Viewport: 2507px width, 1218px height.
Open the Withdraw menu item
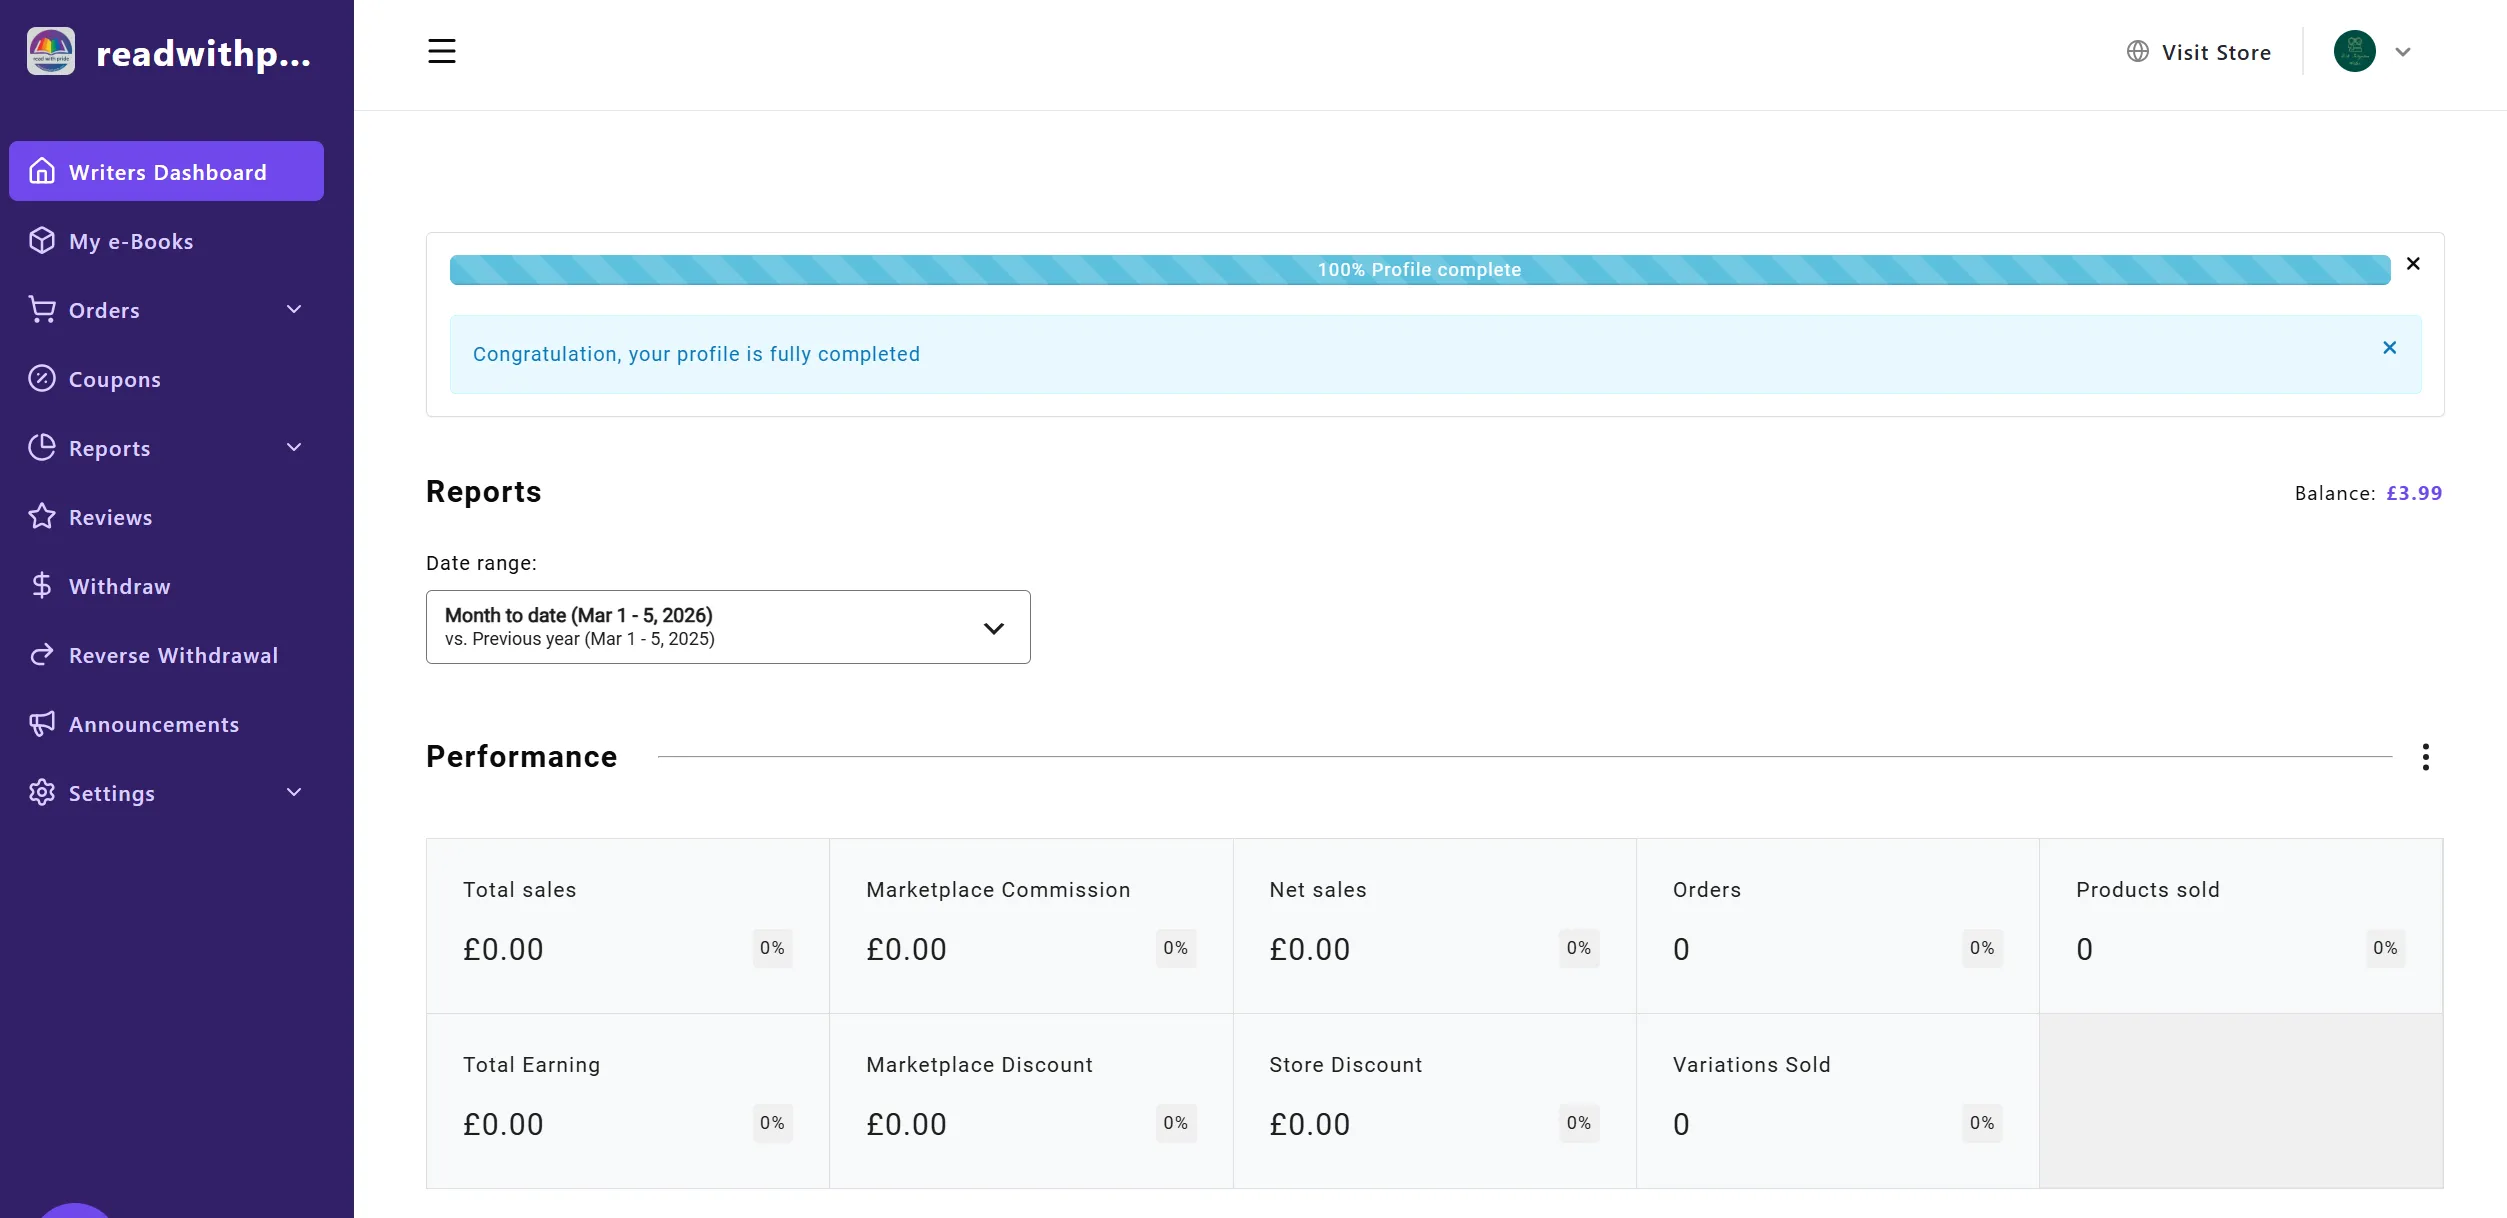point(119,586)
